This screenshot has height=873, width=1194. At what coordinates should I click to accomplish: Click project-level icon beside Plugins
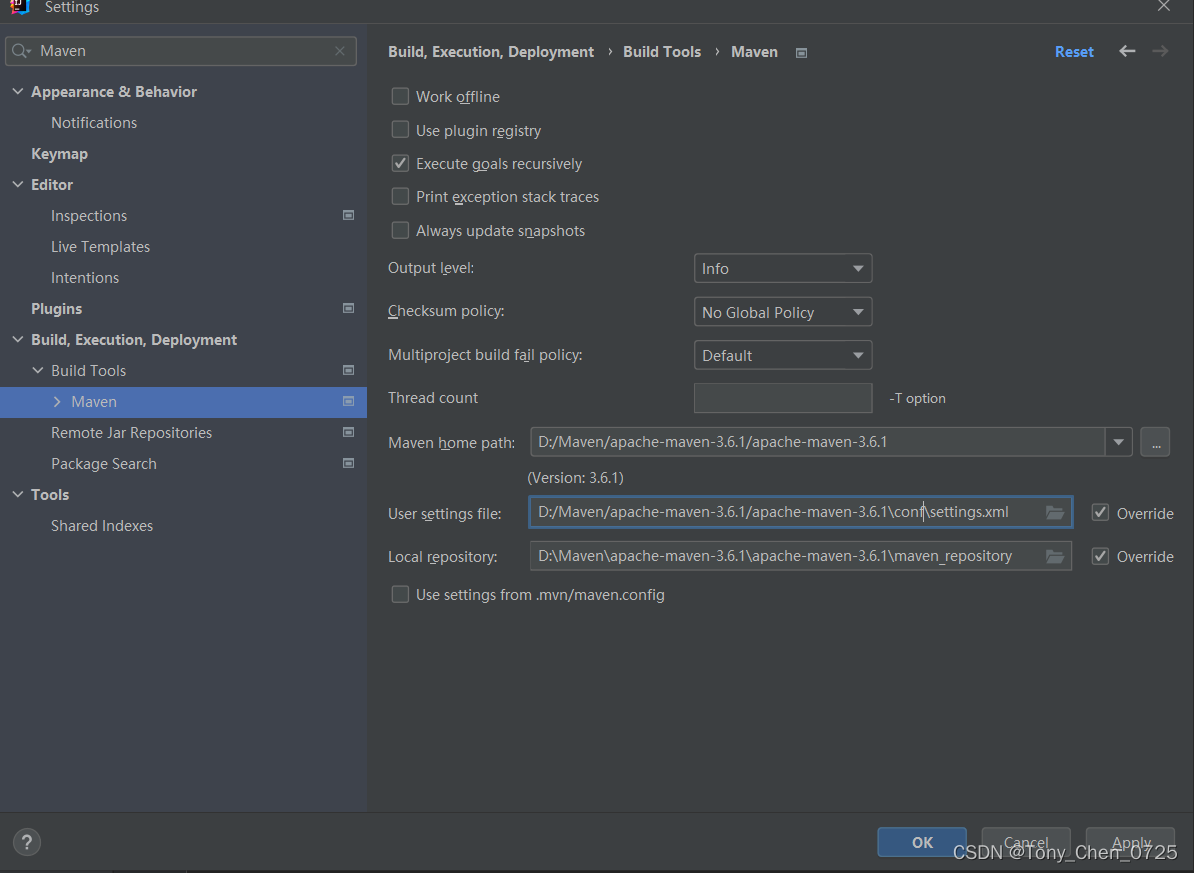point(348,309)
